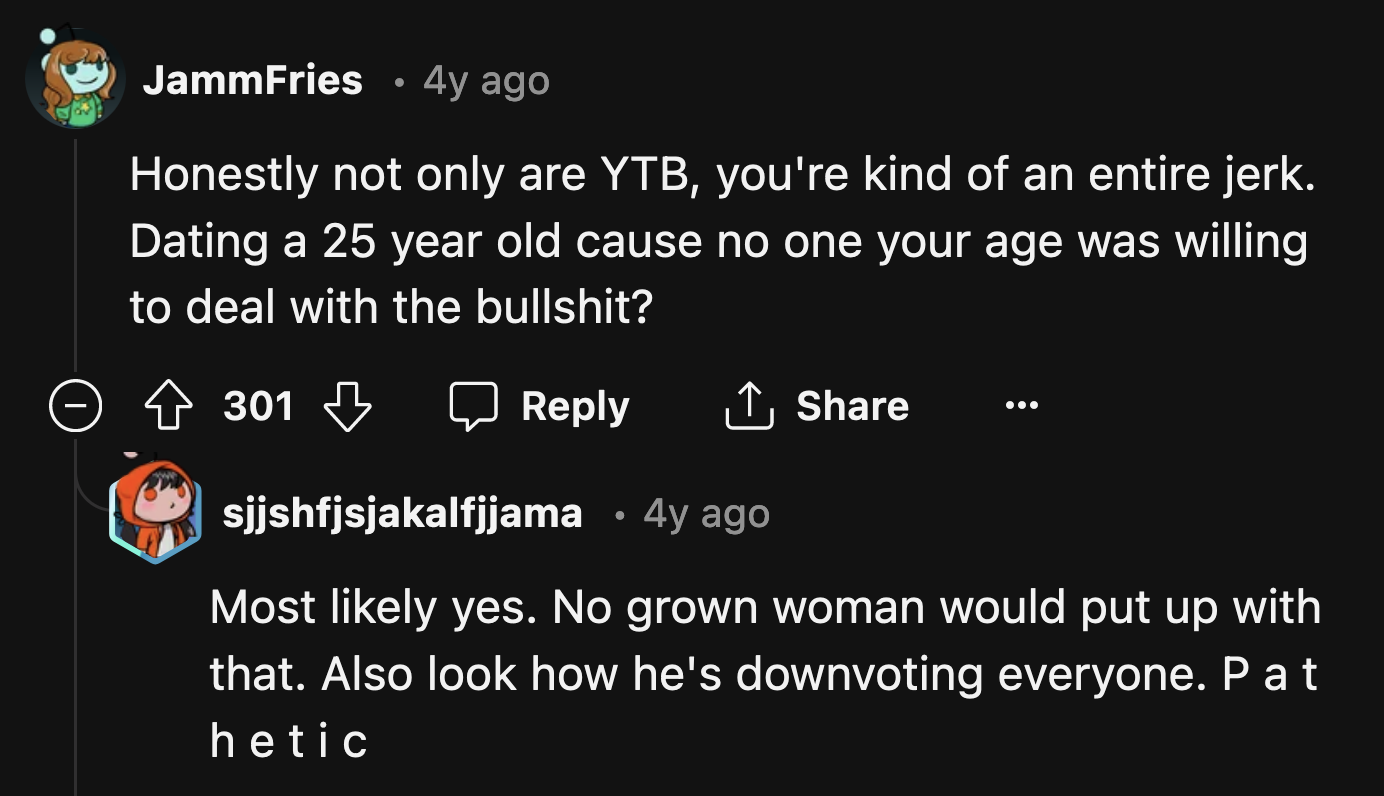The width and height of the screenshot is (1384, 796).
Task: Collapse the comment thread with the minus button
Action: 75,405
